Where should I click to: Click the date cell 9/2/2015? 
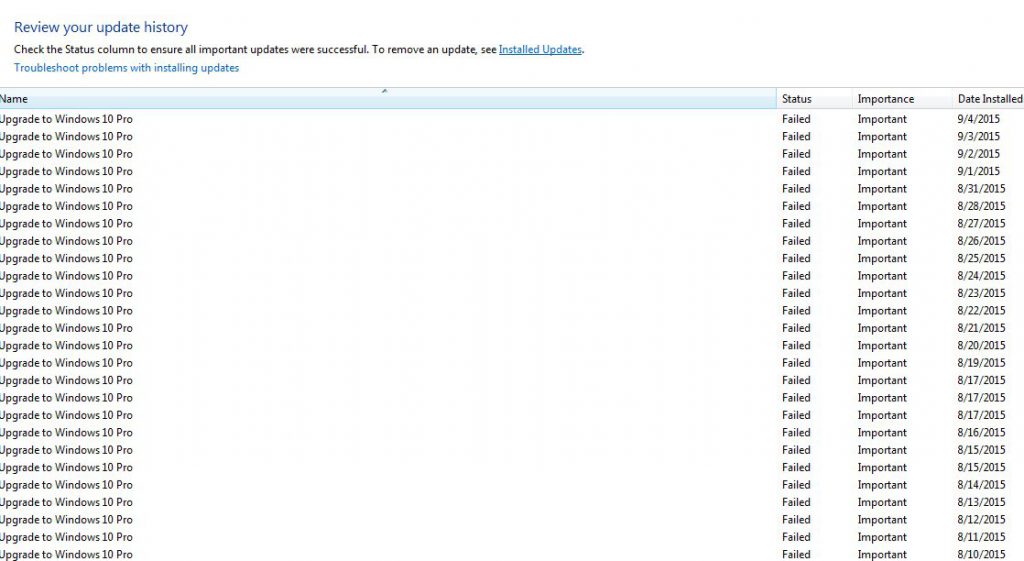pyautogui.click(x=978, y=154)
